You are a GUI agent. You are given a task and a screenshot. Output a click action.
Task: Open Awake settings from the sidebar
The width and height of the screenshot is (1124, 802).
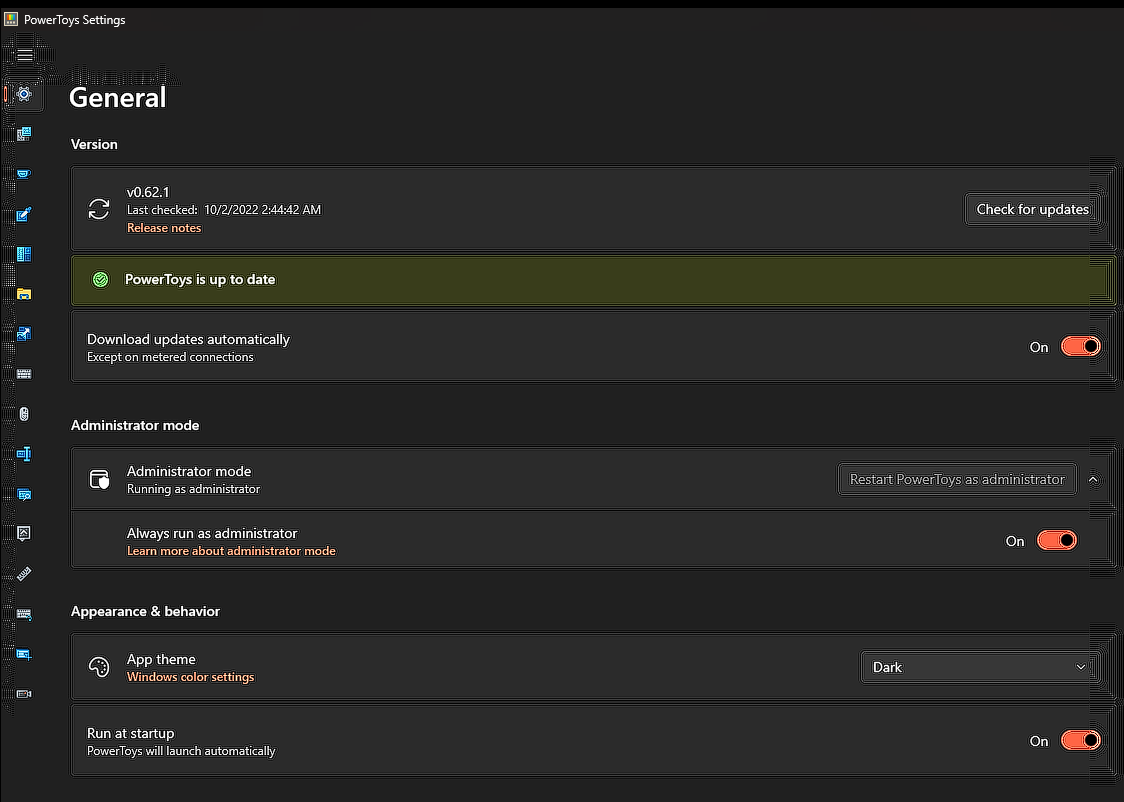23,173
